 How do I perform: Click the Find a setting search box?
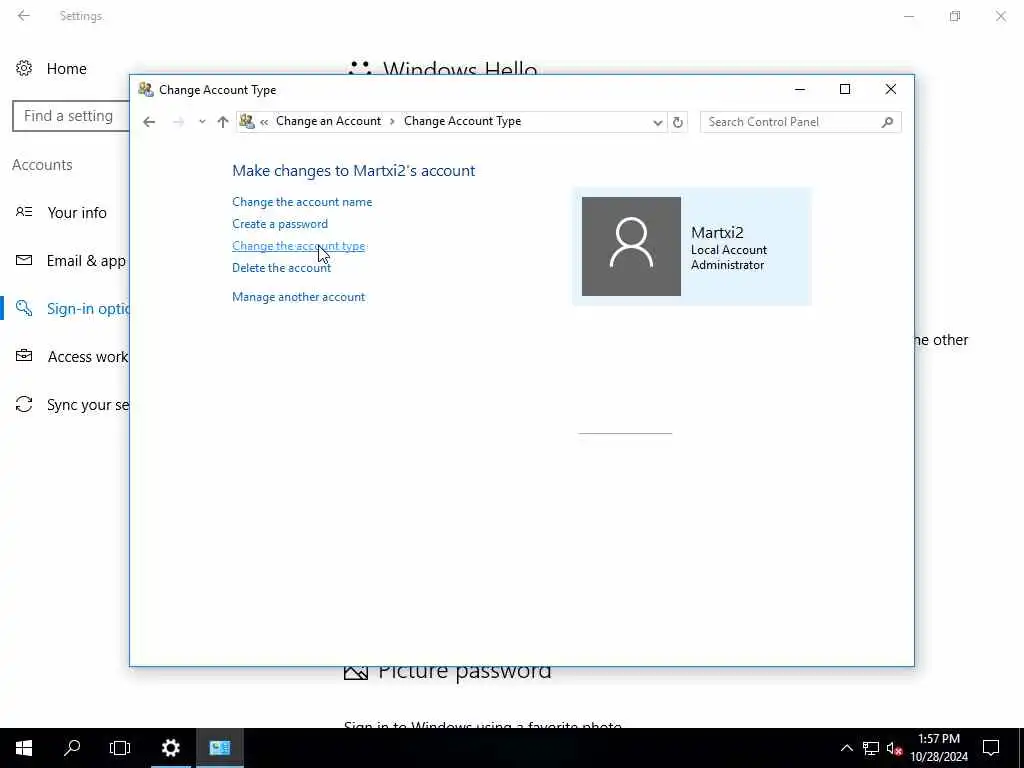point(71,116)
